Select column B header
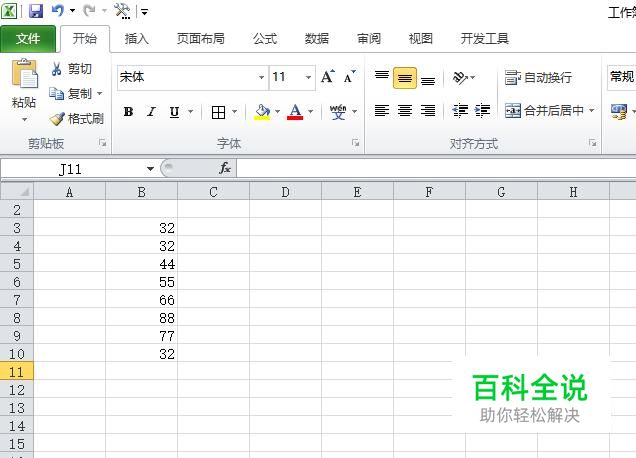Screen dimensions: 636x458 click(141, 191)
